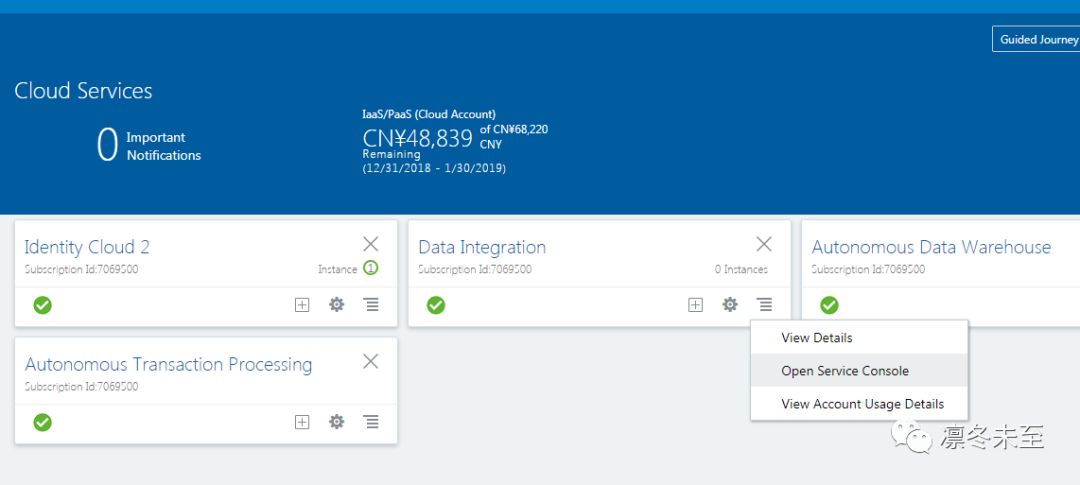Expand action menu on Autonomous Transaction Processing card
The image size is (1080, 485).
click(x=371, y=422)
